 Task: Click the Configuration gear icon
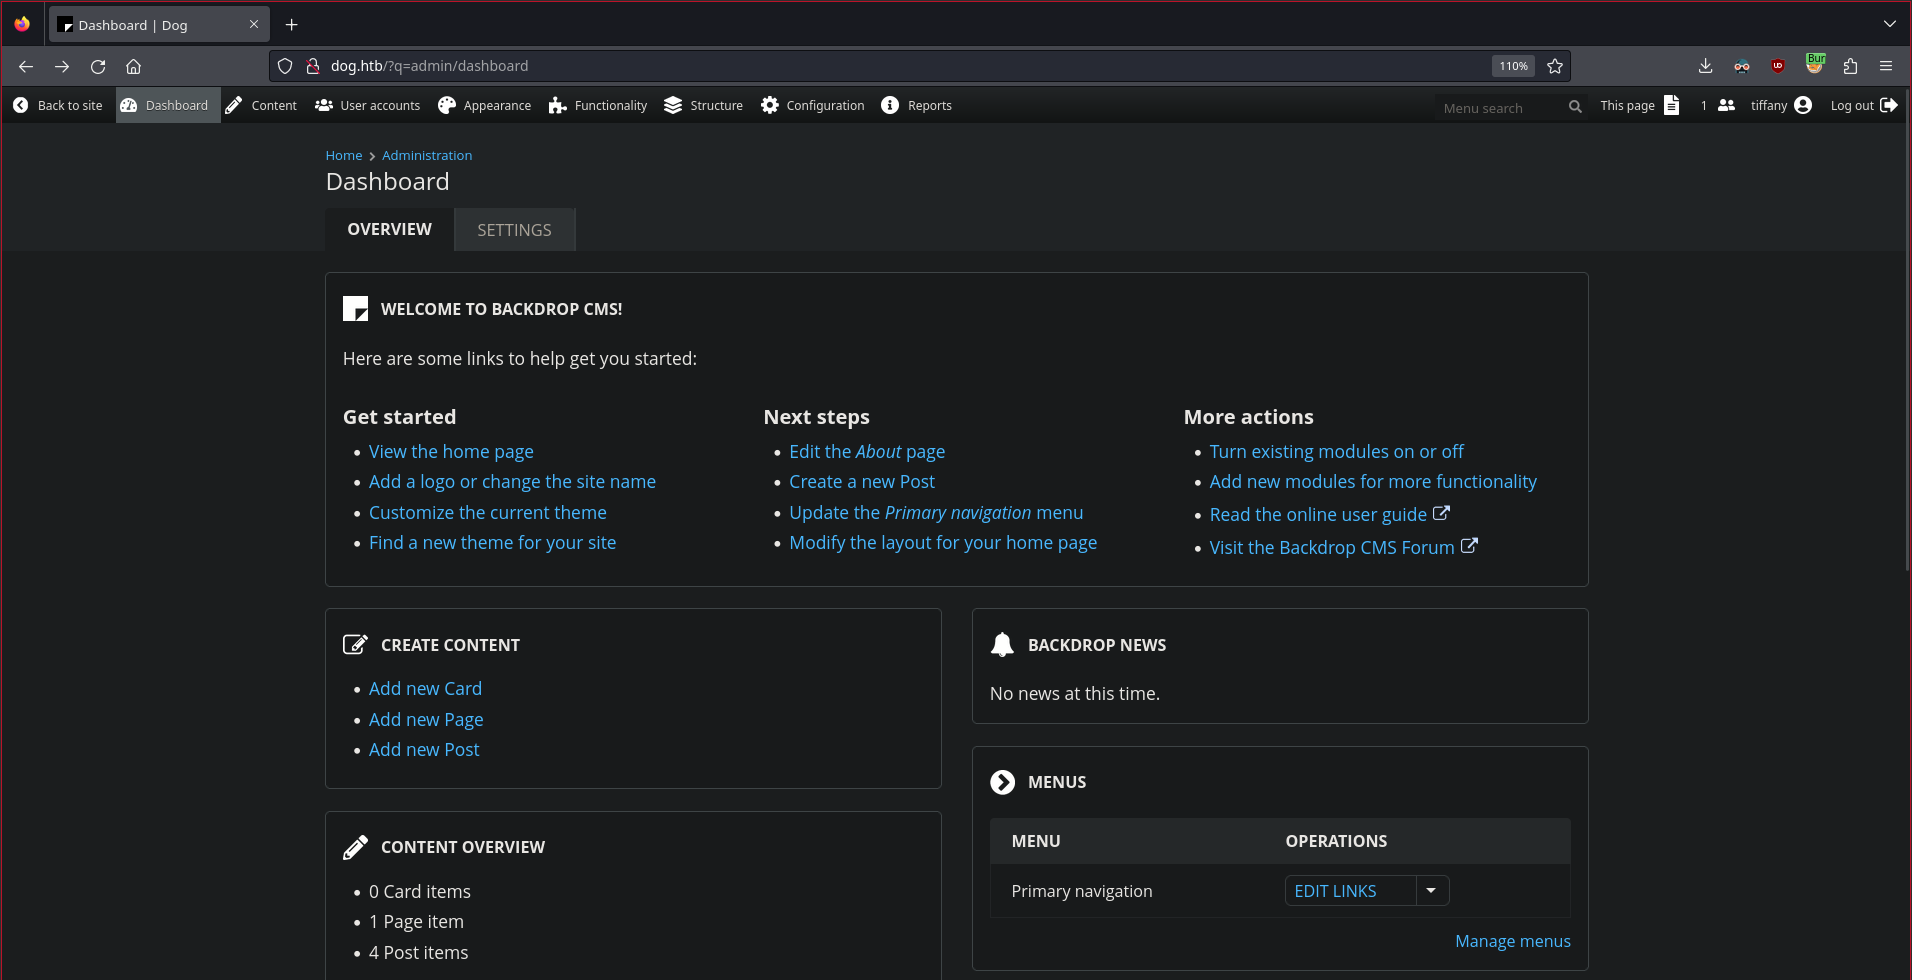pos(769,105)
